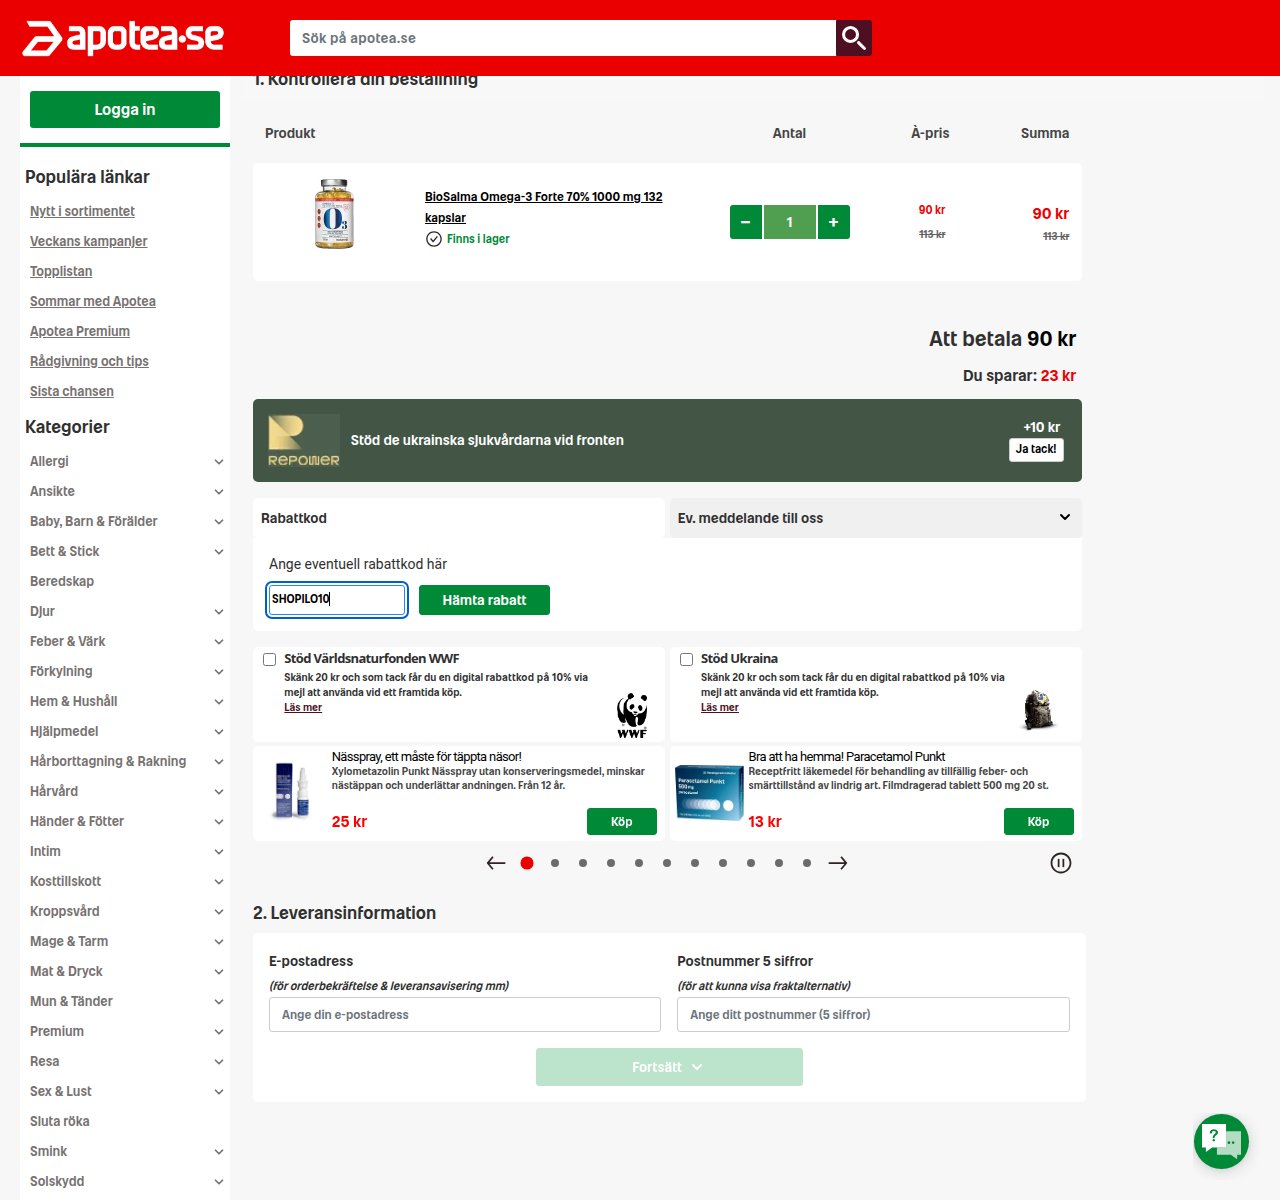Click the BioSalma Omega-3 product image
Viewport: 1280px width, 1200px height.
334,214
